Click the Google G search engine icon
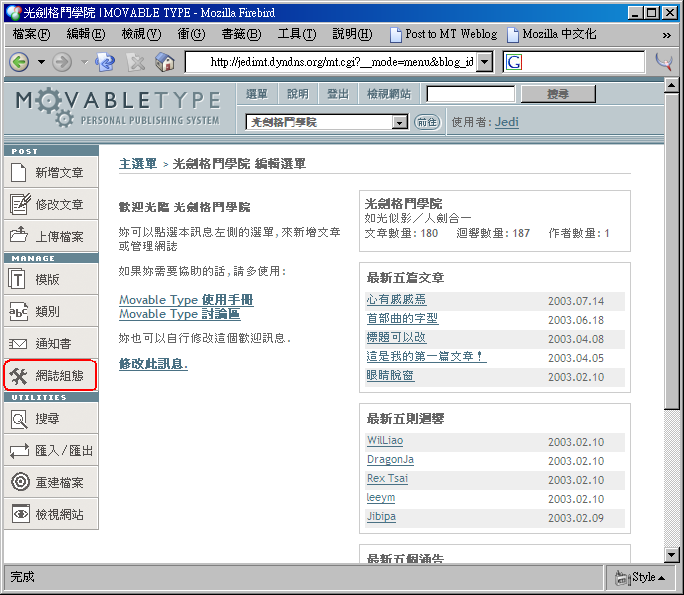Image resolution: width=684 pixels, height=595 pixels. click(514, 62)
